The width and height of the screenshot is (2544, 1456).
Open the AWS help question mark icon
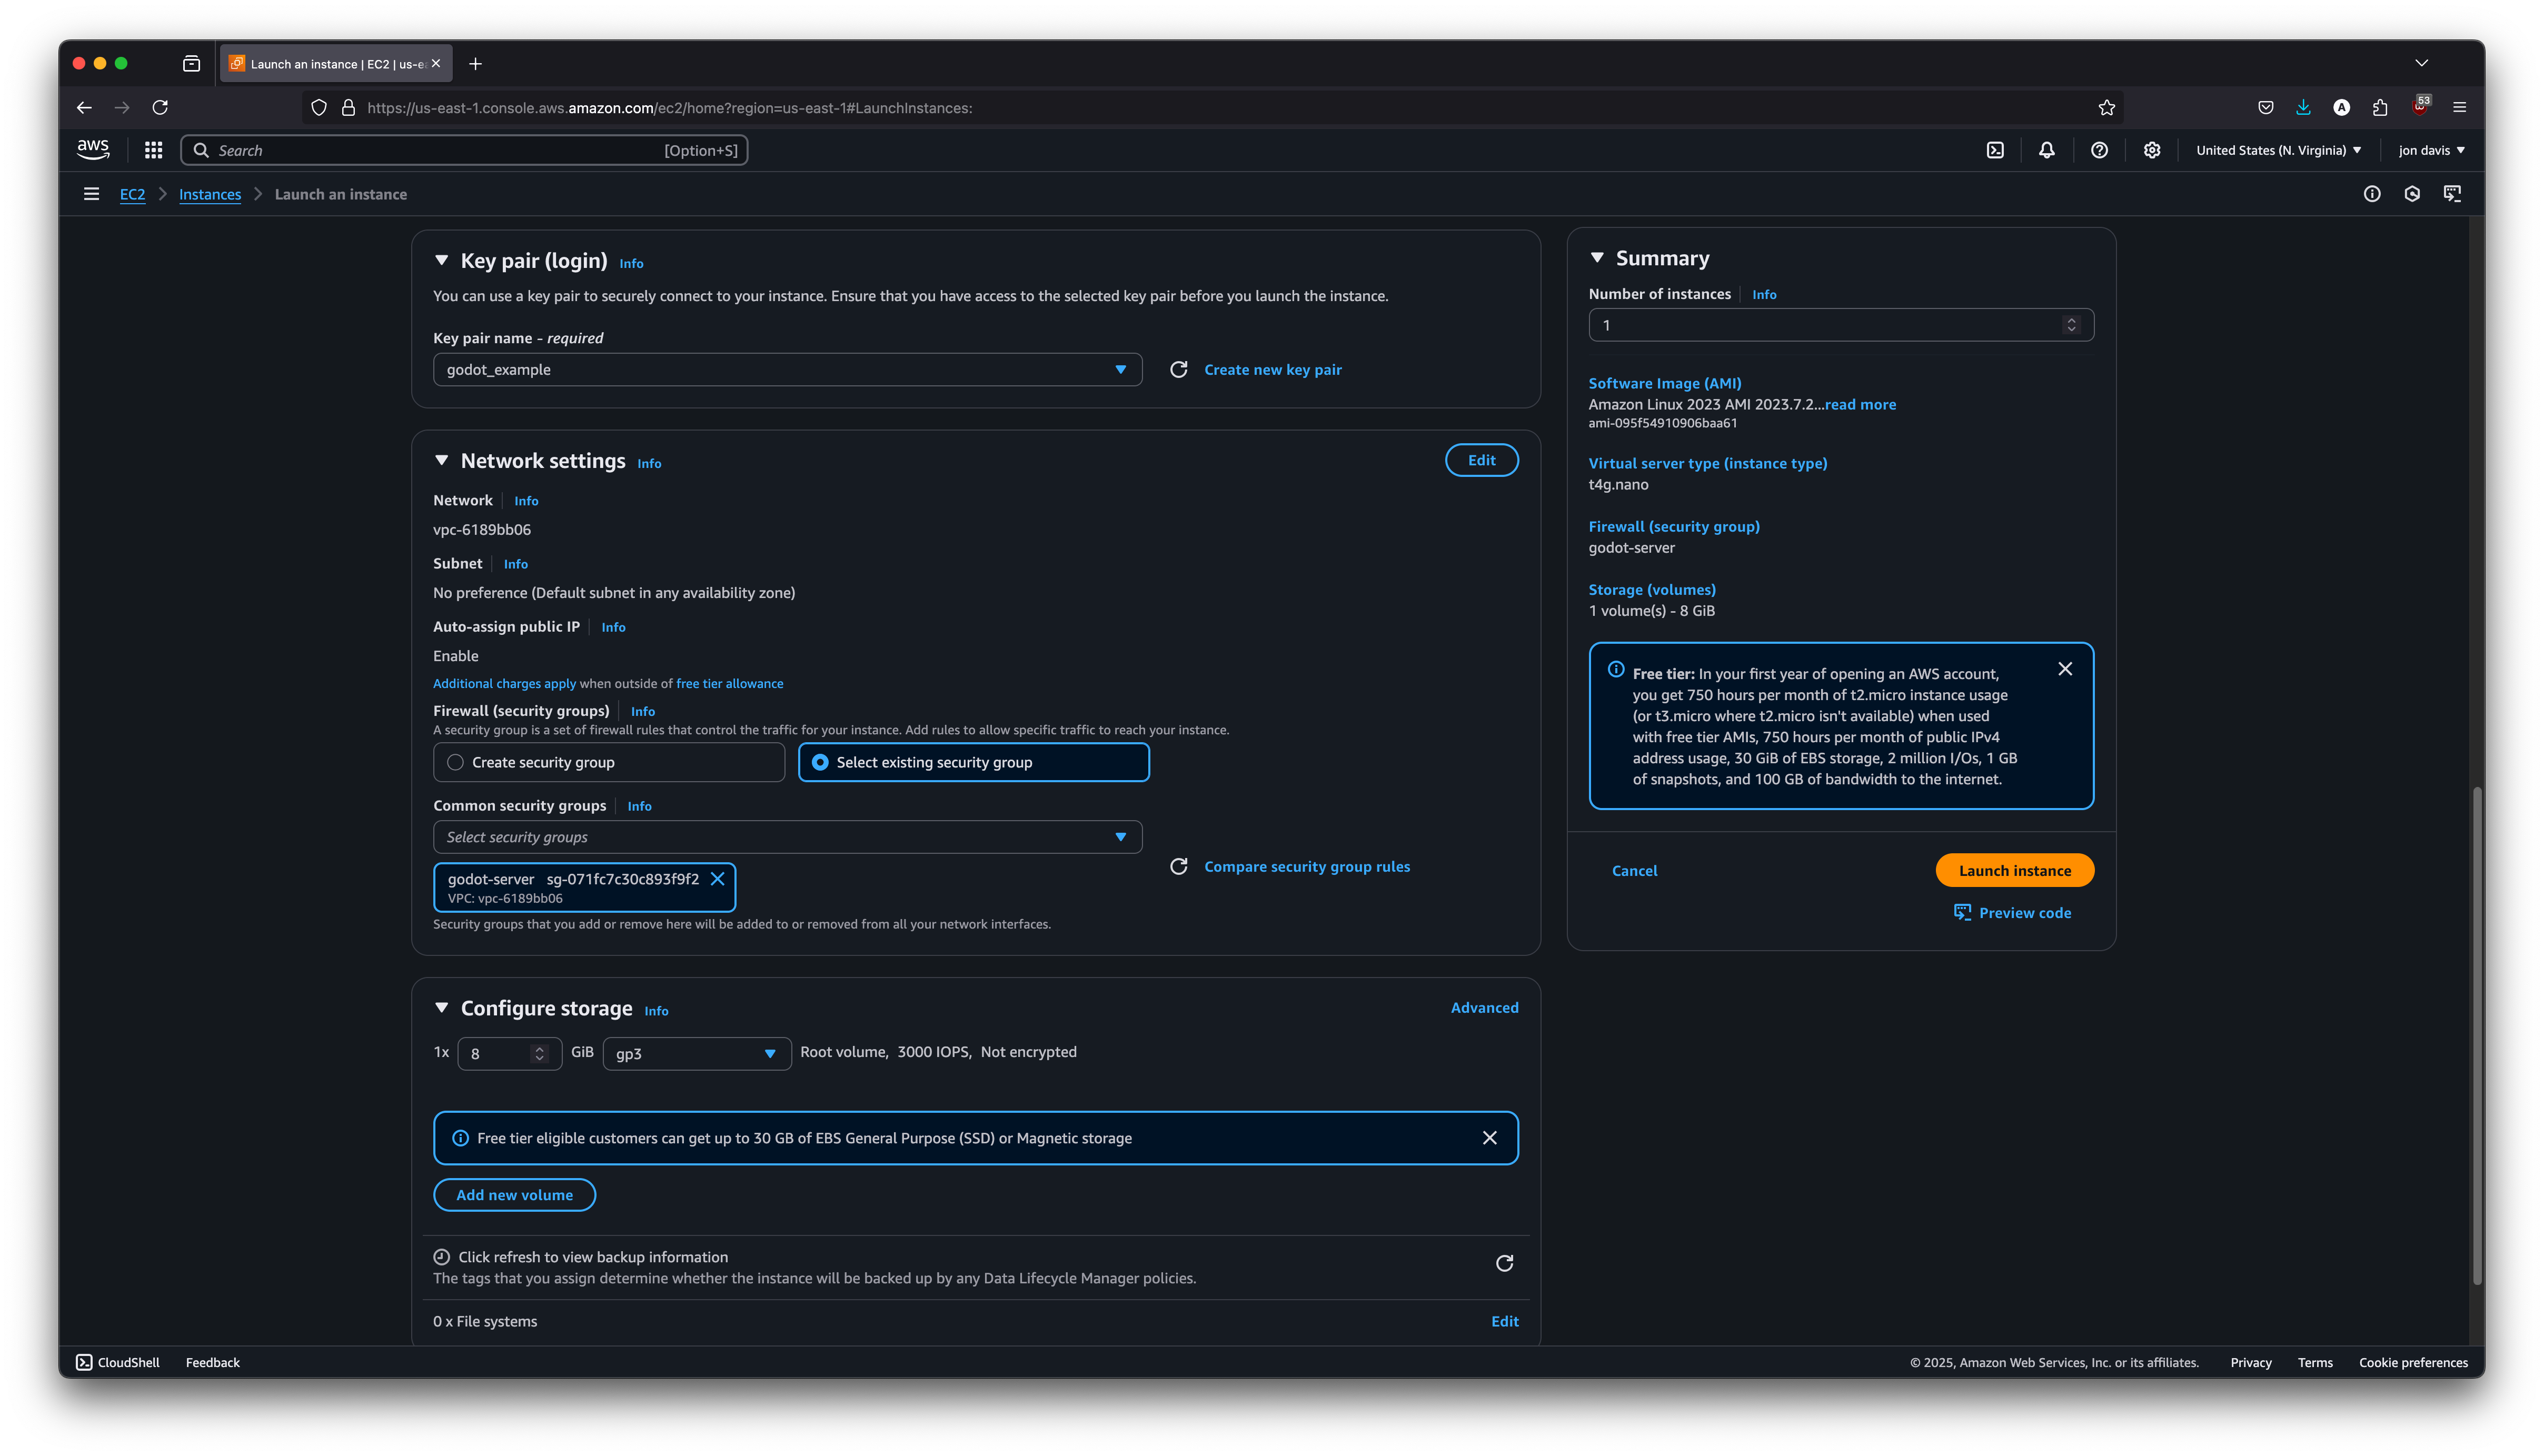click(x=2099, y=150)
